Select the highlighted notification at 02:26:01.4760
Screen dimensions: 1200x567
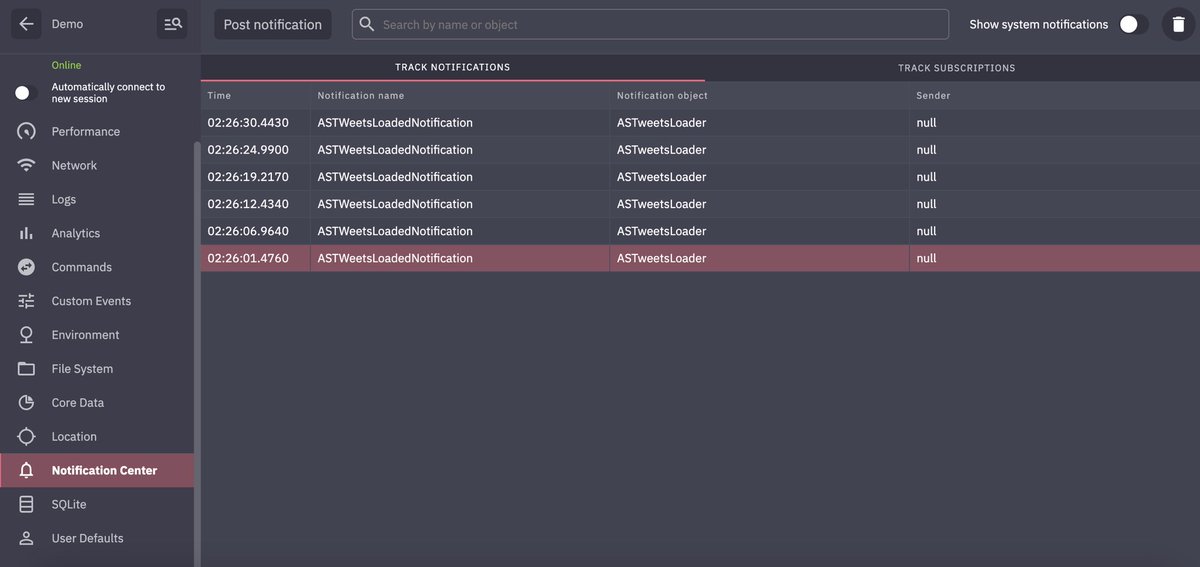[x=700, y=258]
